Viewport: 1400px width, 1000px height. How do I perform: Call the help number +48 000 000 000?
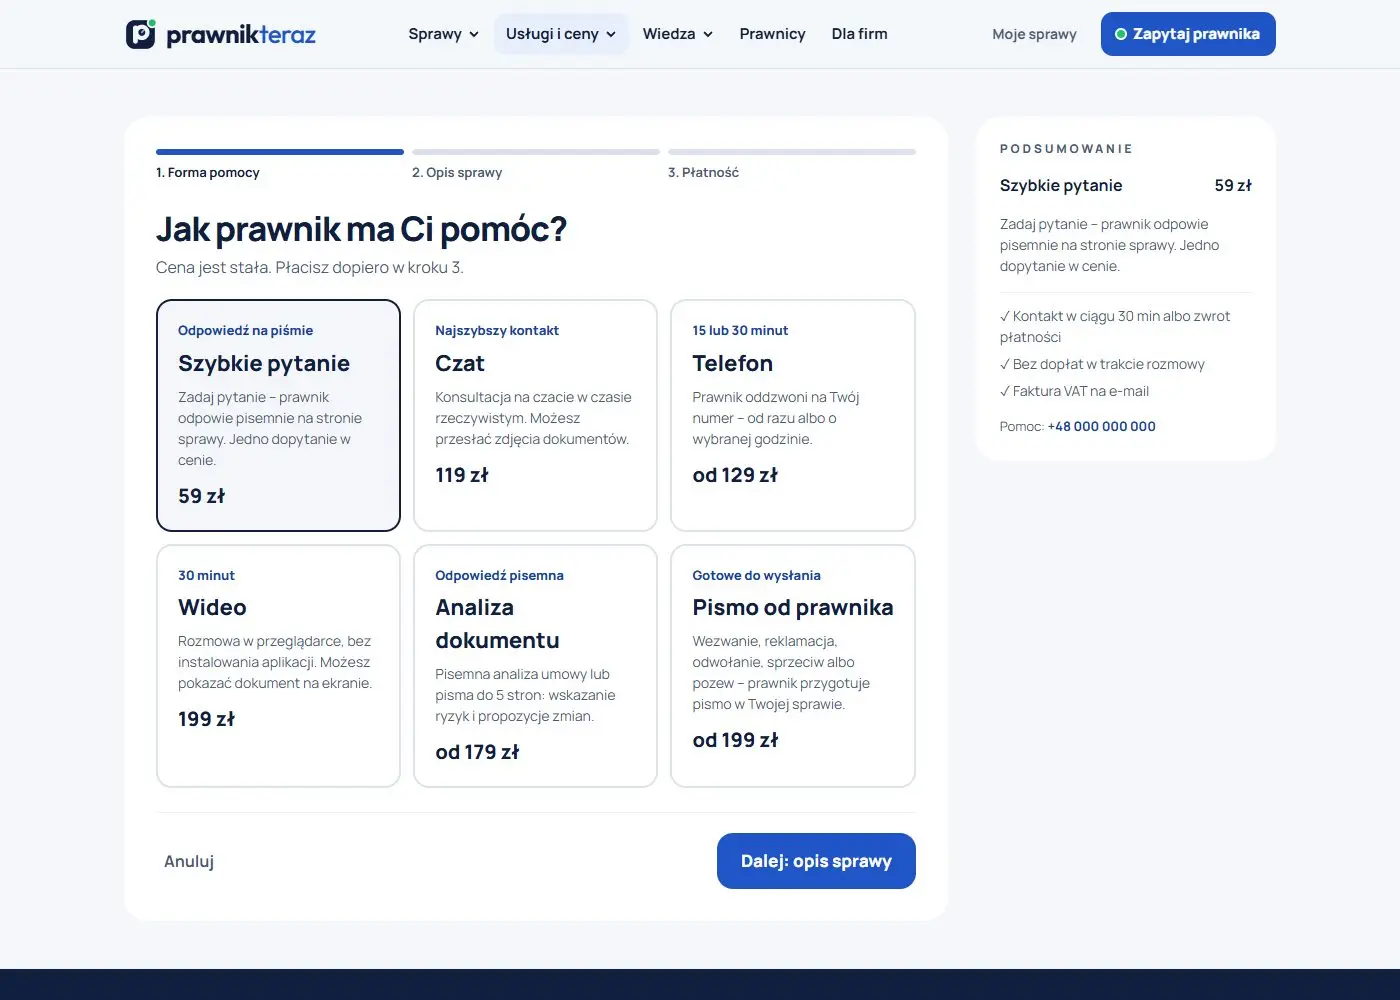pyautogui.click(x=1101, y=426)
